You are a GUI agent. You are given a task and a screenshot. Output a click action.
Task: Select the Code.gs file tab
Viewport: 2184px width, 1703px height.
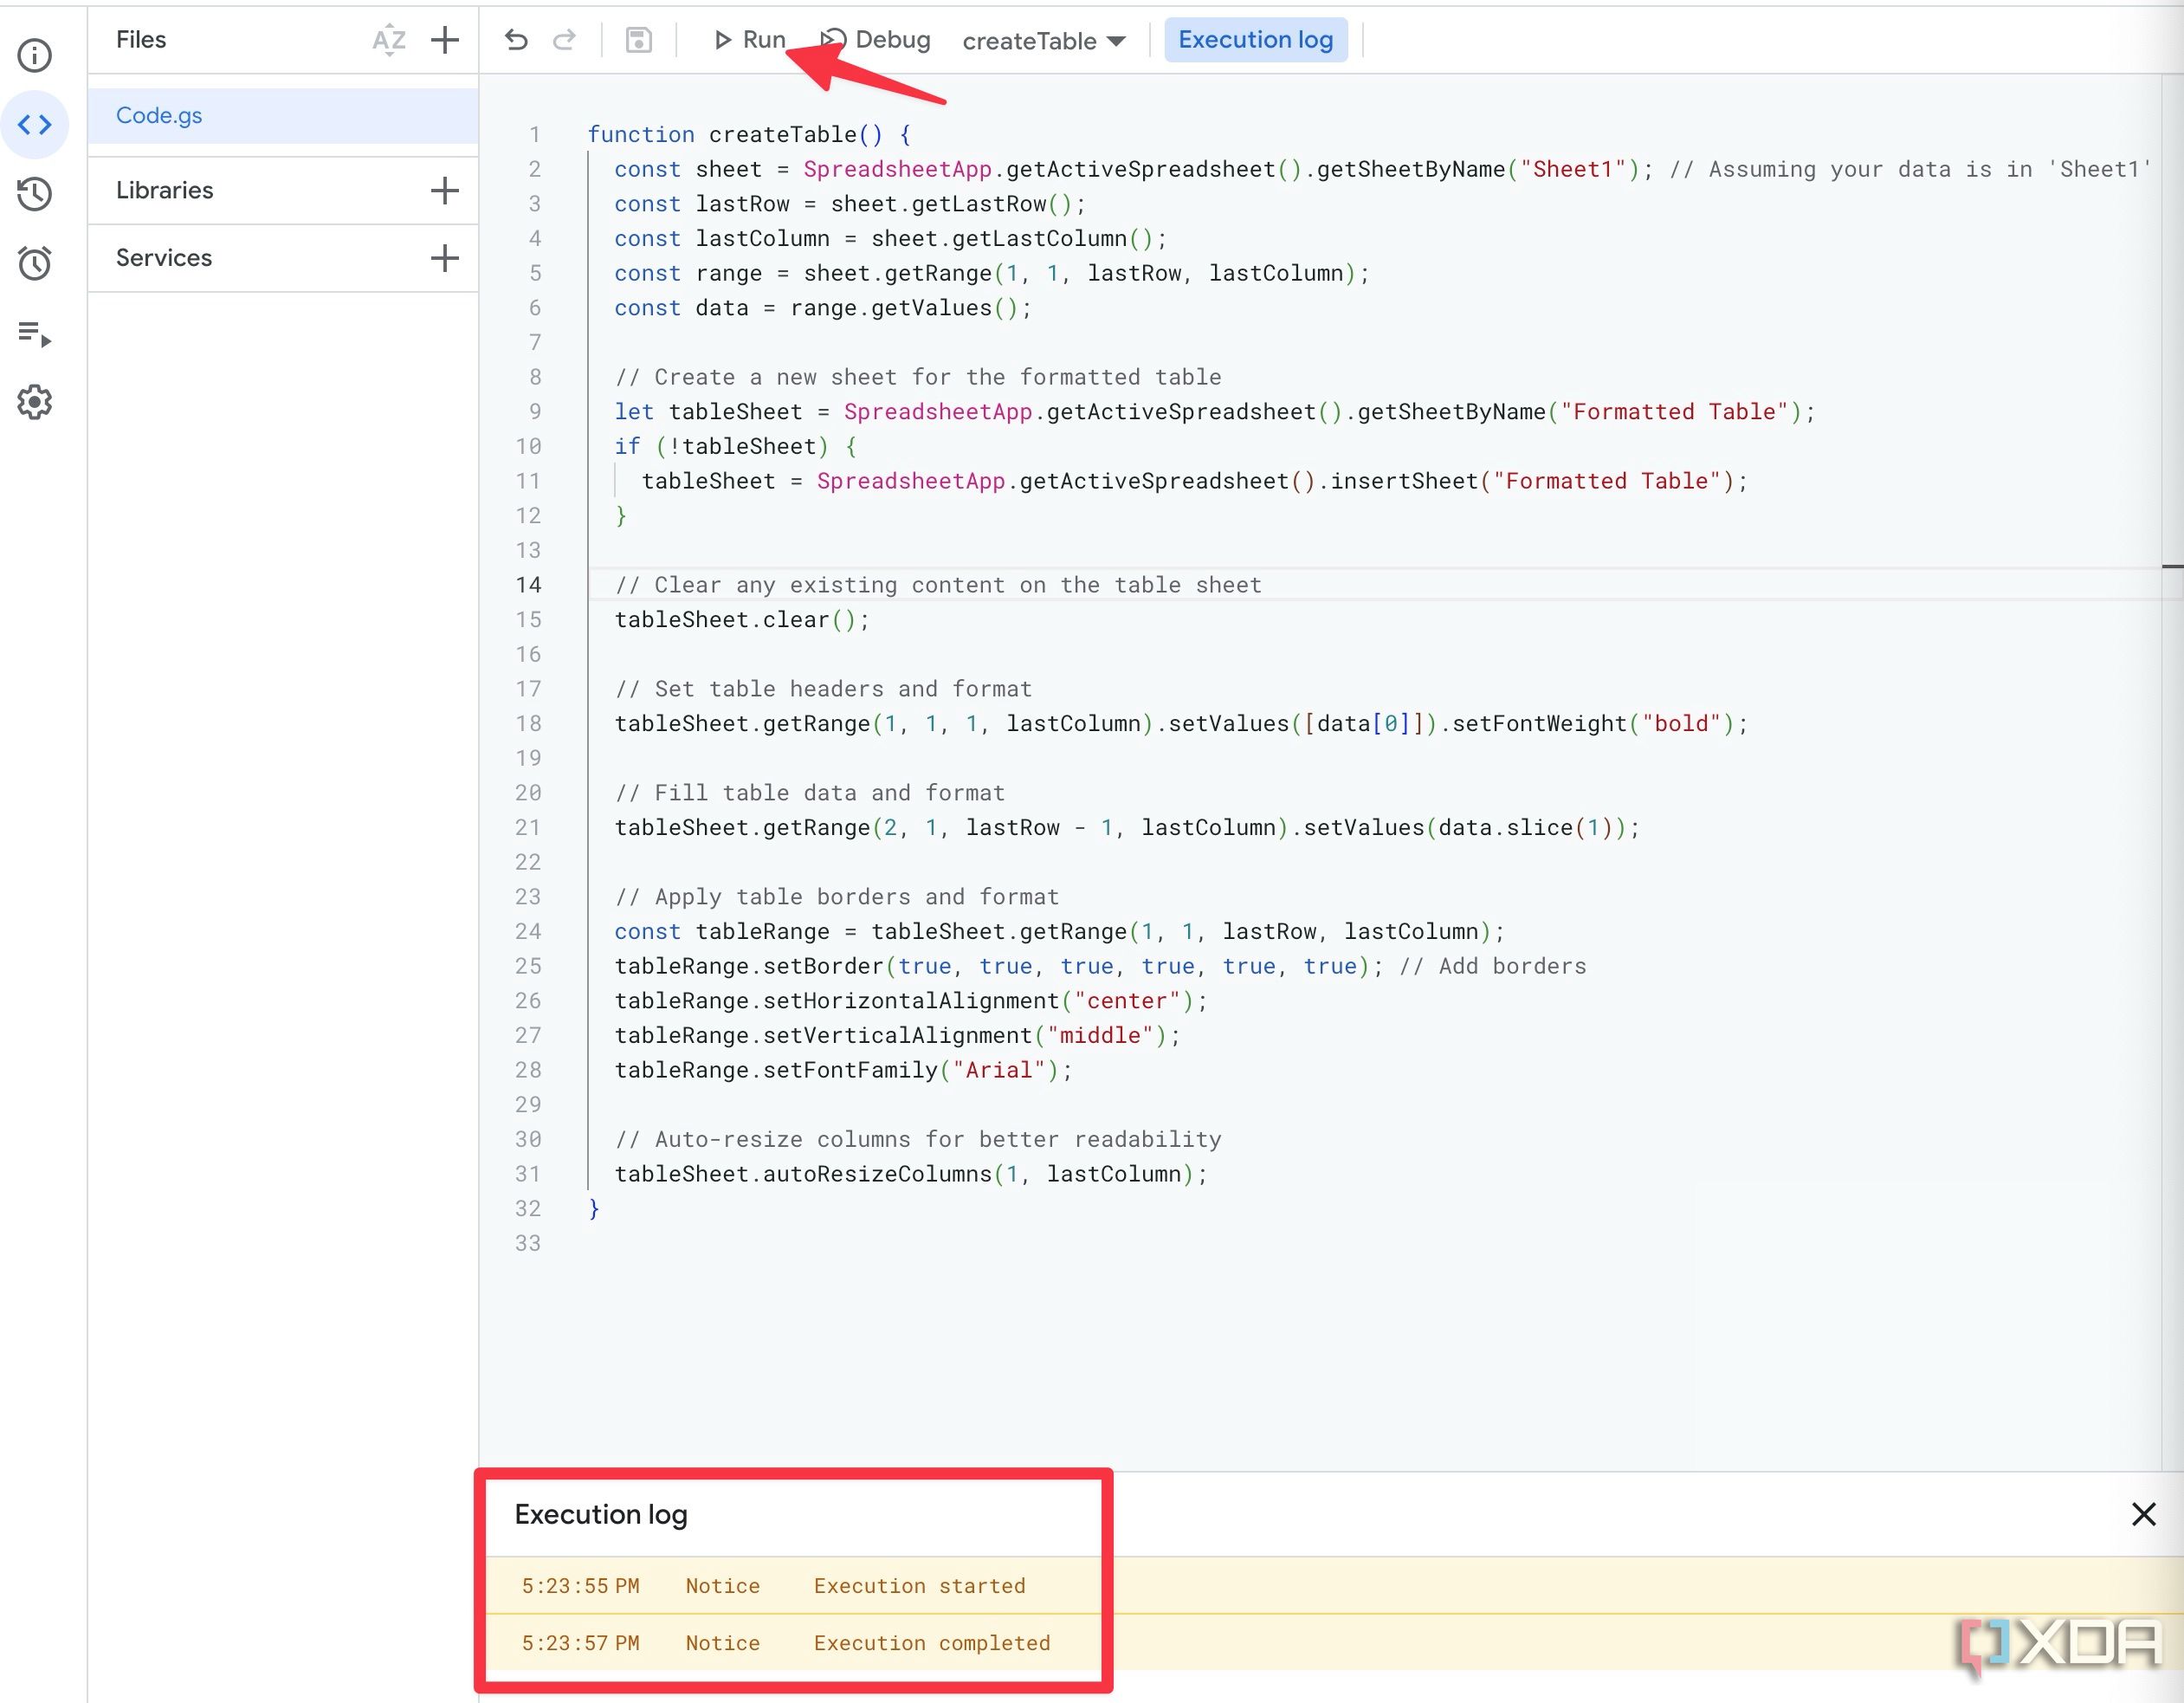(284, 115)
